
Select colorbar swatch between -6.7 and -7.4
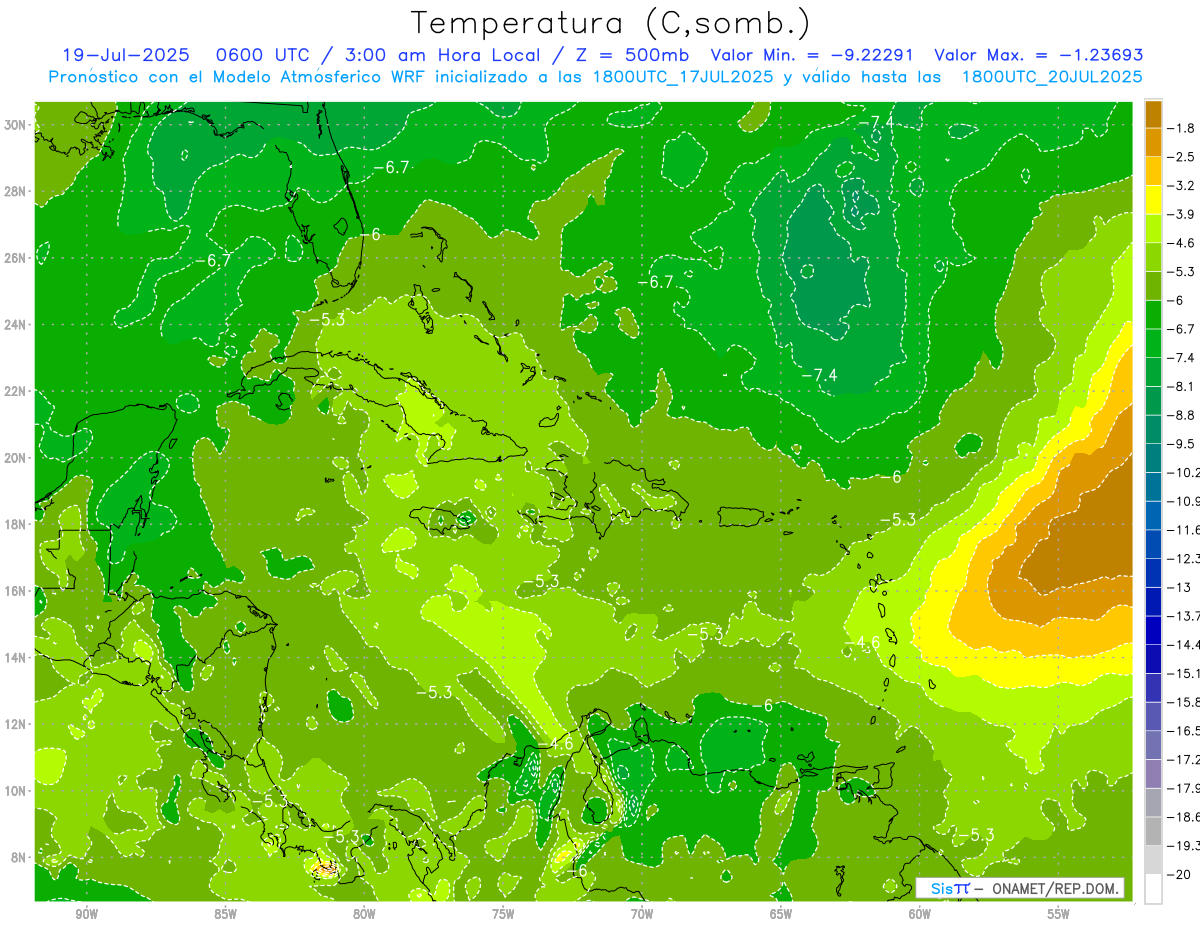[x=1153, y=343]
